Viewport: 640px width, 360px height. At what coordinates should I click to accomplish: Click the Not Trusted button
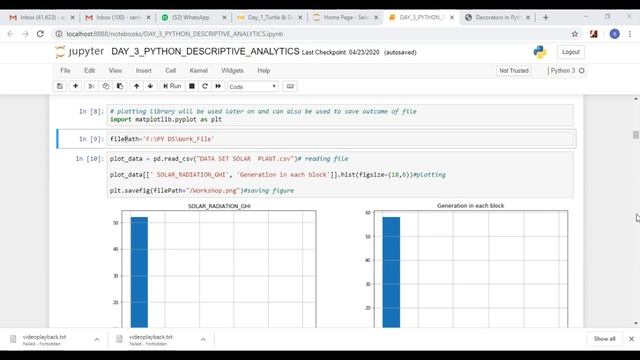[514, 71]
